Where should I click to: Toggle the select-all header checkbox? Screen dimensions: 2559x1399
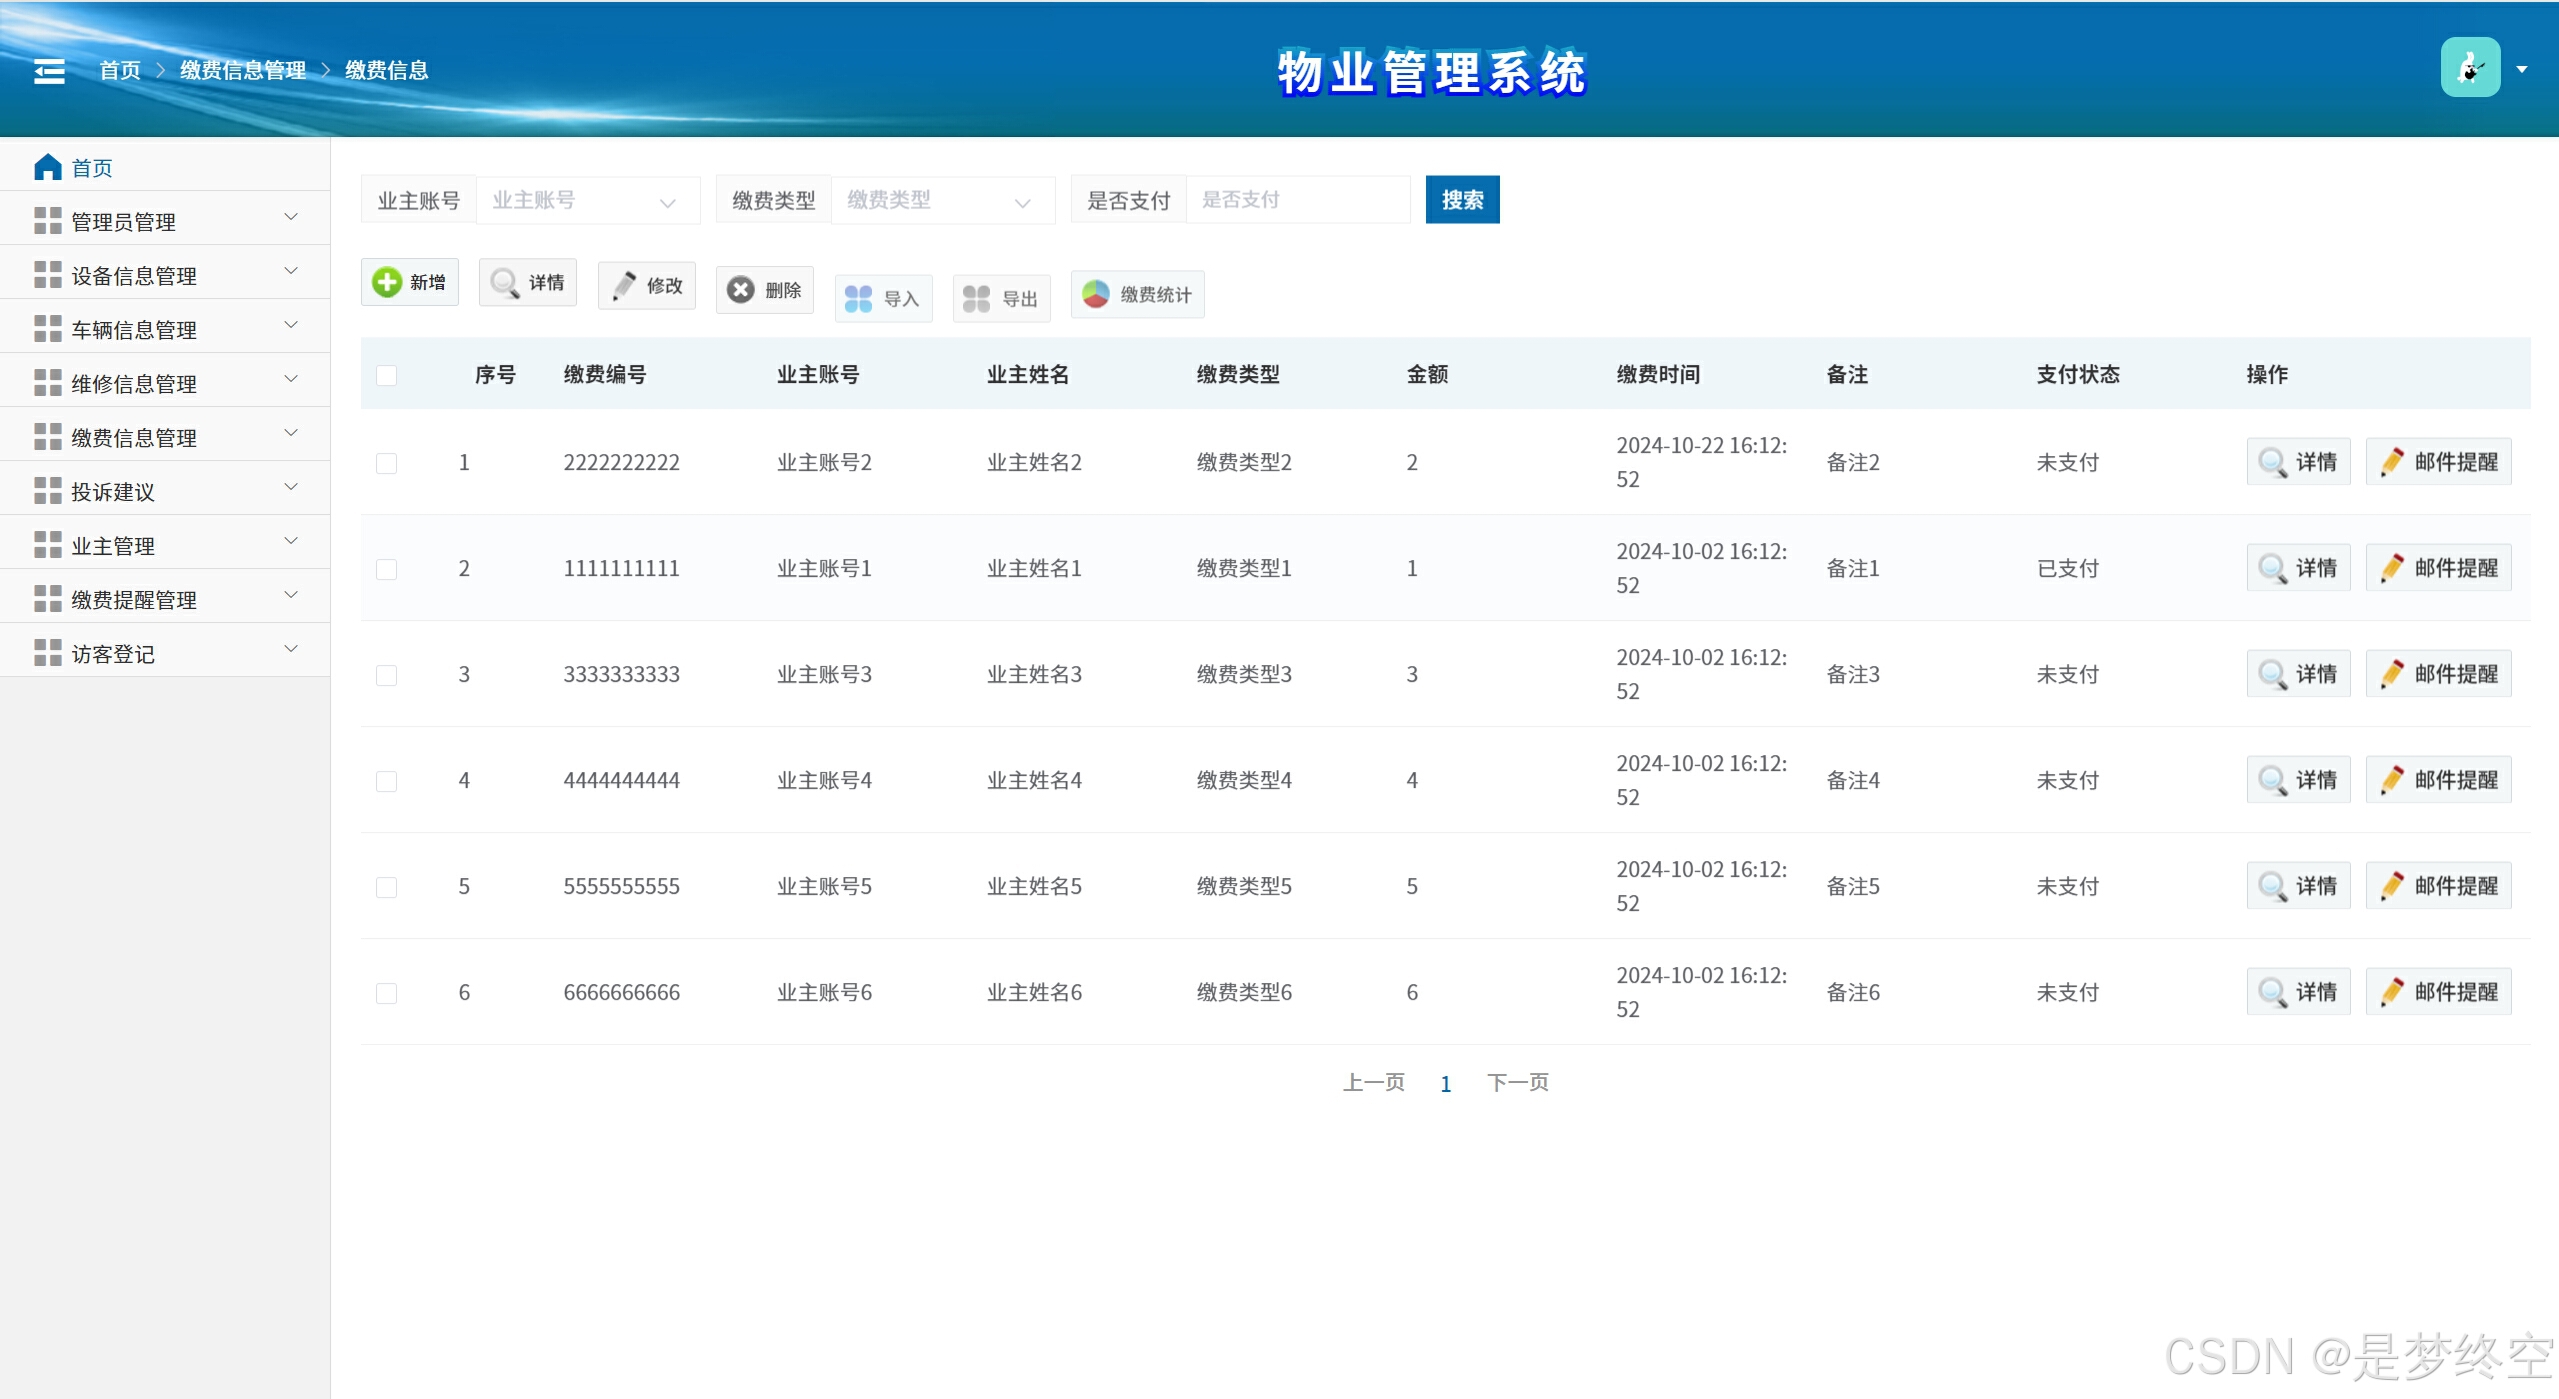tap(386, 375)
